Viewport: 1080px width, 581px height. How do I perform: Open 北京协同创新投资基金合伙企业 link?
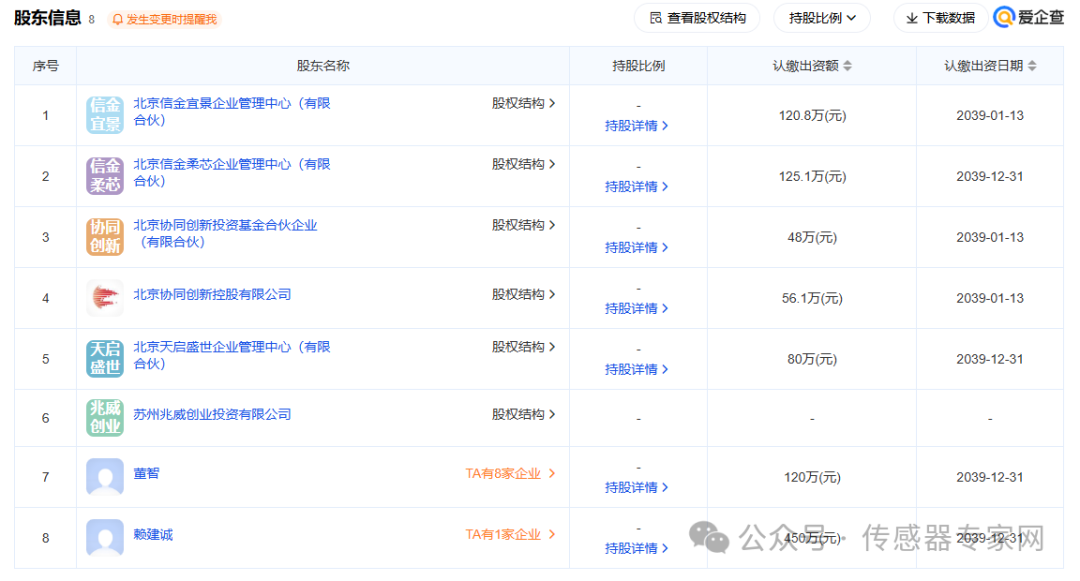225,233
